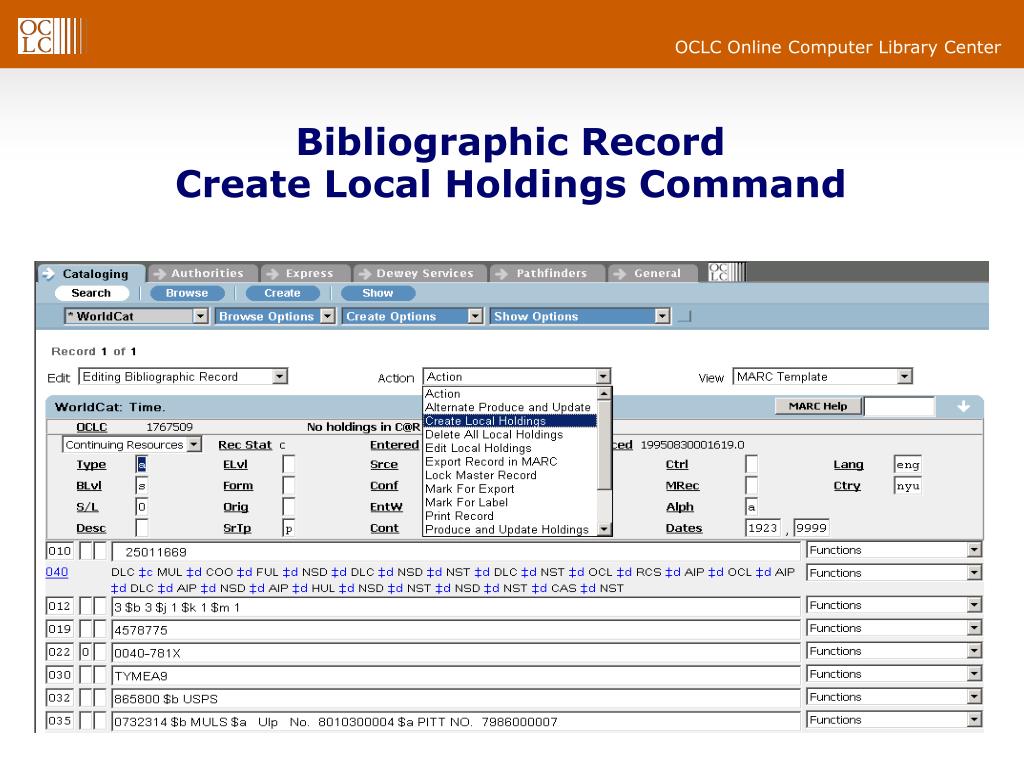Click the text box beside MARC Help
This screenshot has width=1024, height=768.
coord(900,406)
